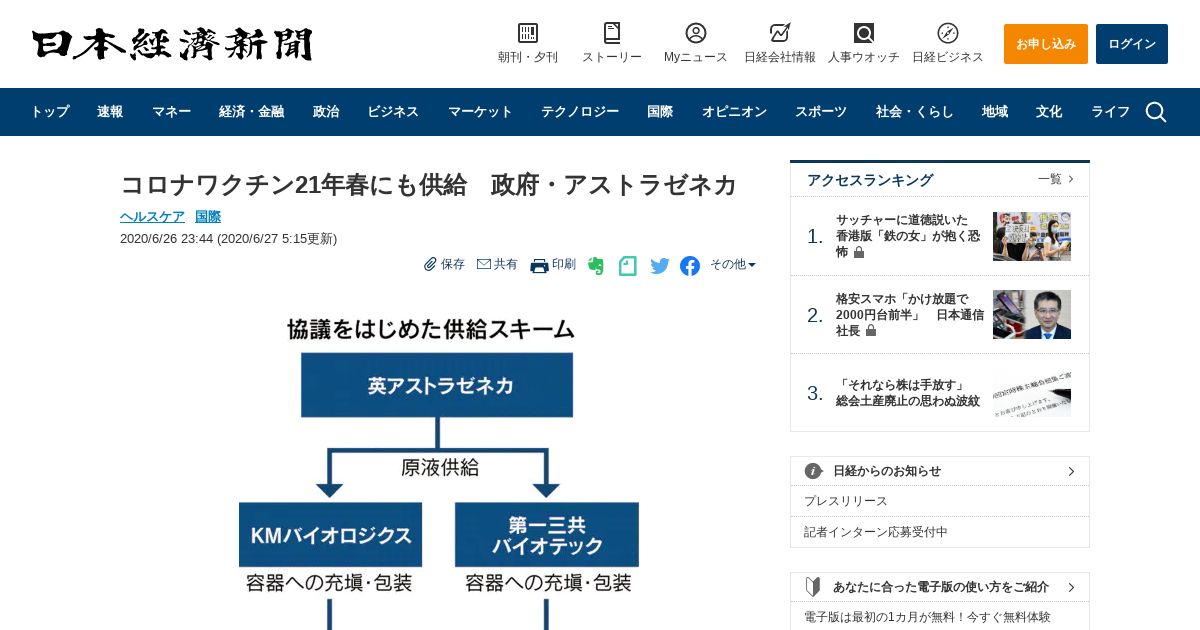Click thumbnail of ranking item 3

pyautogui.click(x=1032, y=393)
